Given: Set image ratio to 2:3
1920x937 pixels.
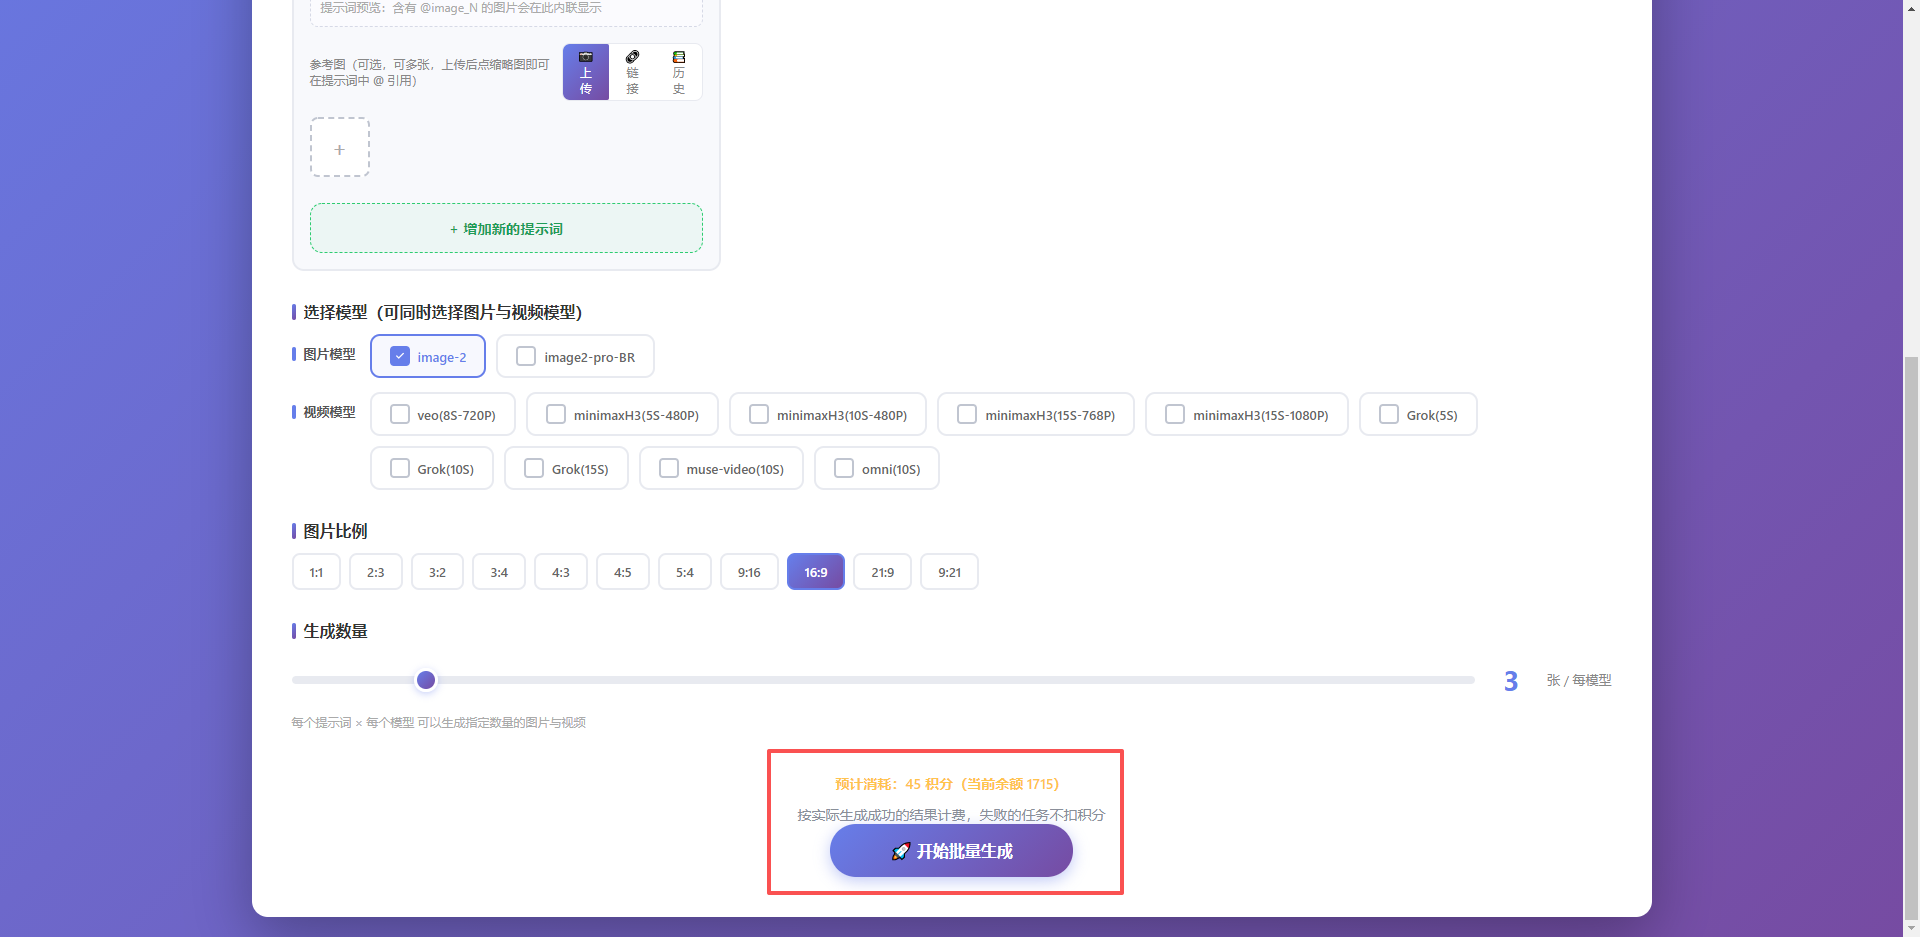Looking at the screenshot, I should coord(376,572).
